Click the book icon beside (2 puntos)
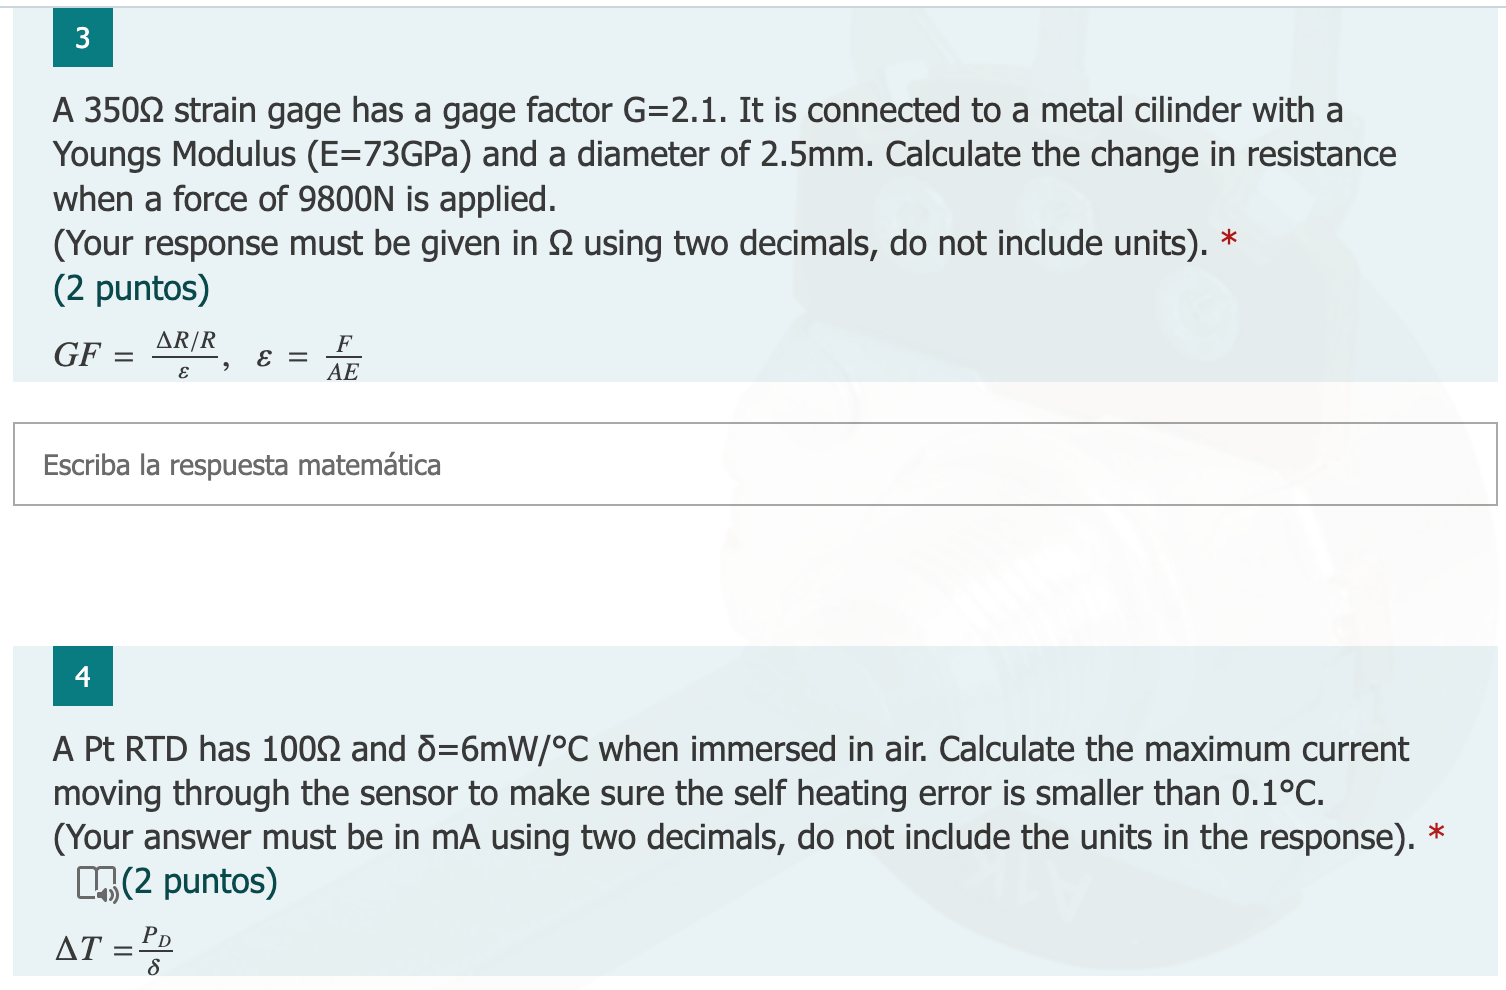 coord(90,882)
